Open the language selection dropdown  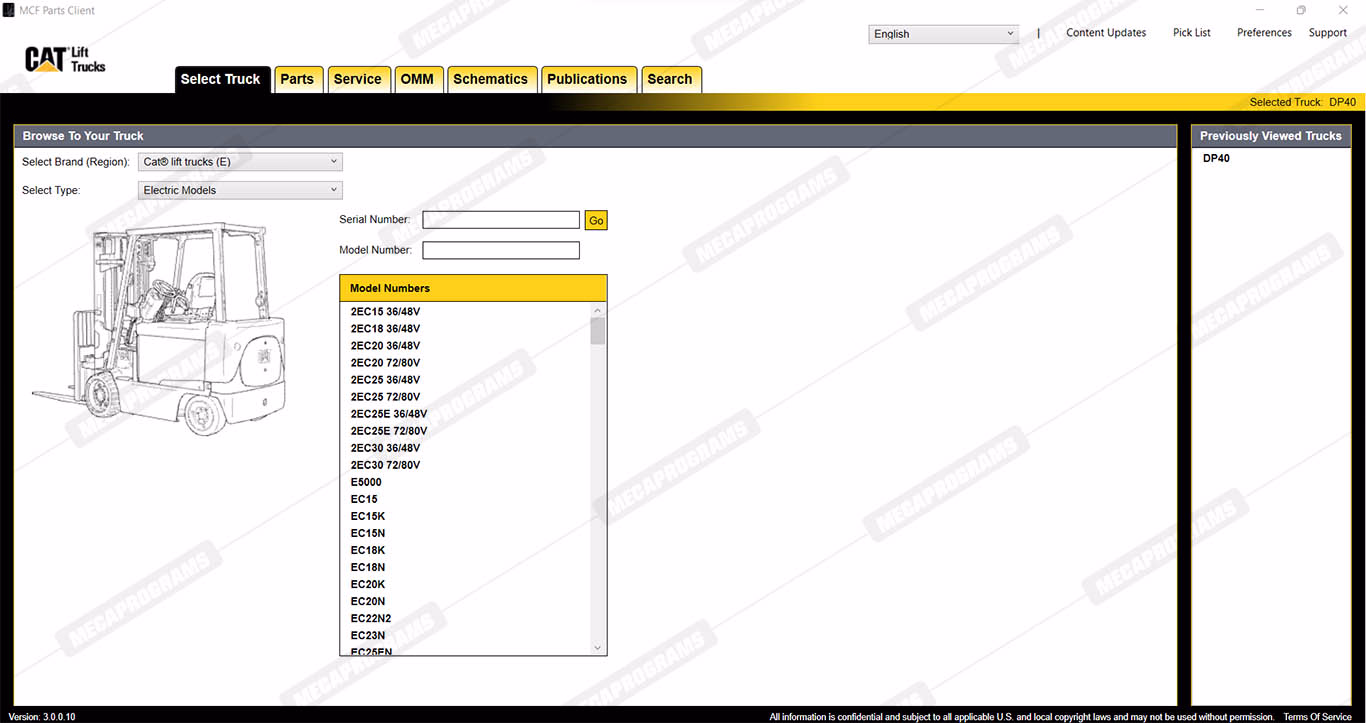(943, 34)
